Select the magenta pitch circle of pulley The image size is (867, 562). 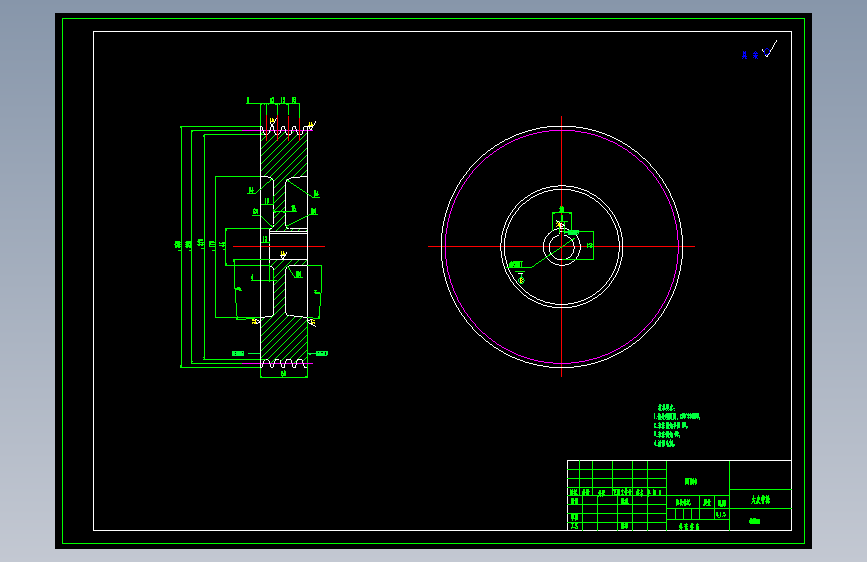click(562, 247)
